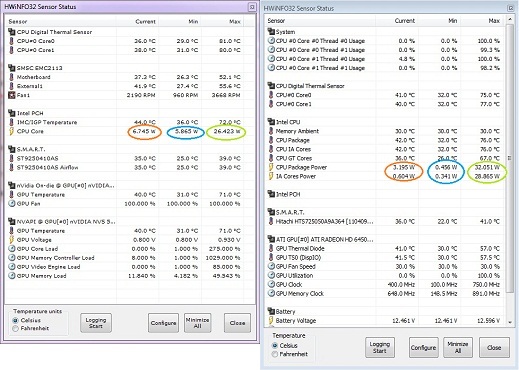Select GPU Video Engine Load row
Viewport: 519px width, 370px height.
pos(125,267)
